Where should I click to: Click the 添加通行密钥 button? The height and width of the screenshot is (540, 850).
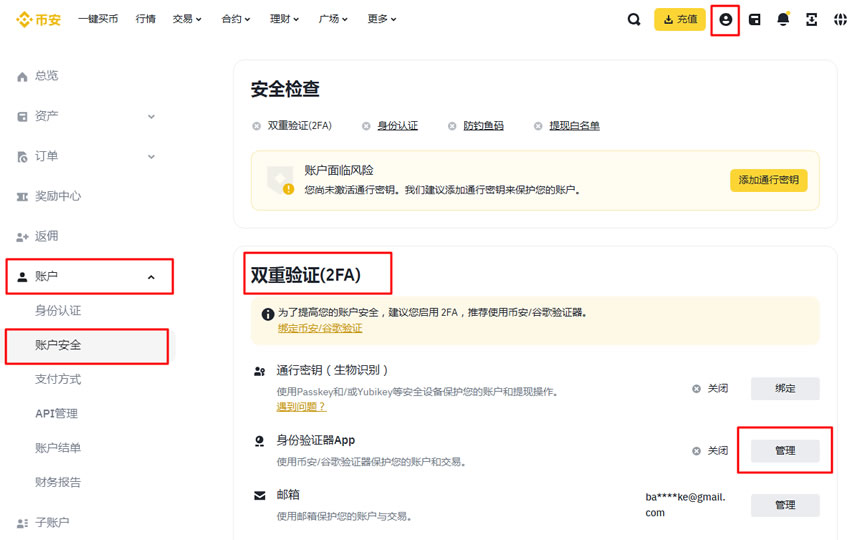[x=768, y=180]
